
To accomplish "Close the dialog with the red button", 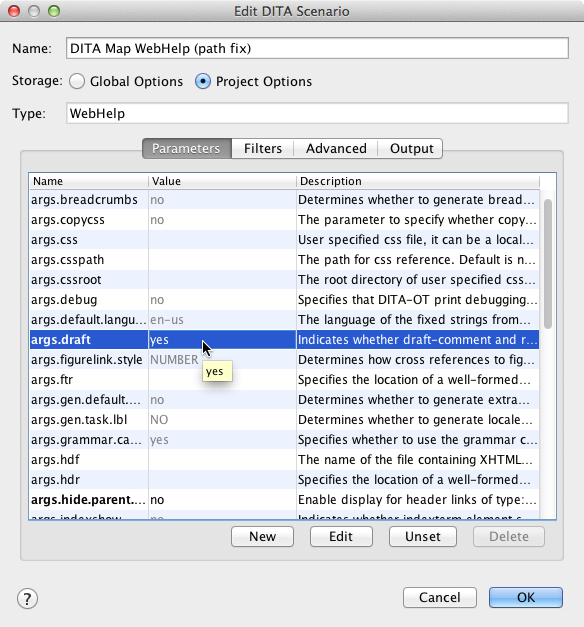I will (x=14, y=11).
